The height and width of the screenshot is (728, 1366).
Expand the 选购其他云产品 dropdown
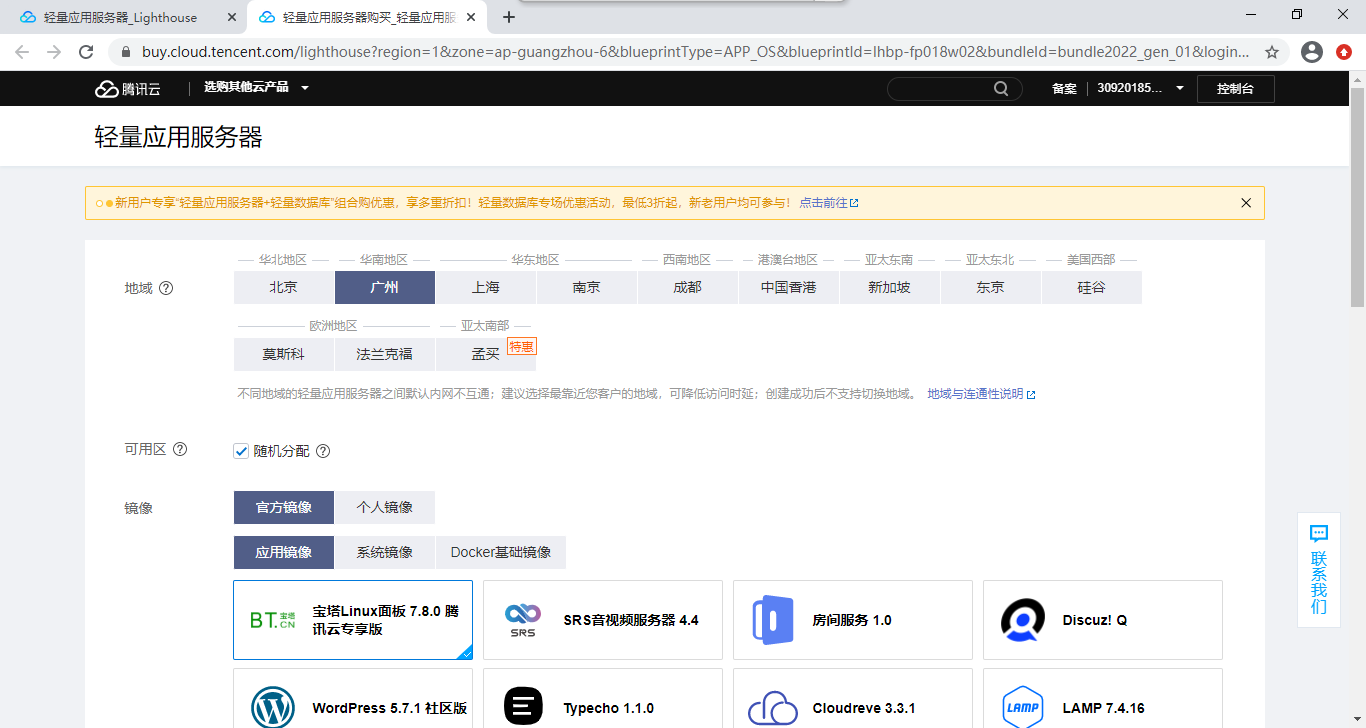(x=245, y=88)
